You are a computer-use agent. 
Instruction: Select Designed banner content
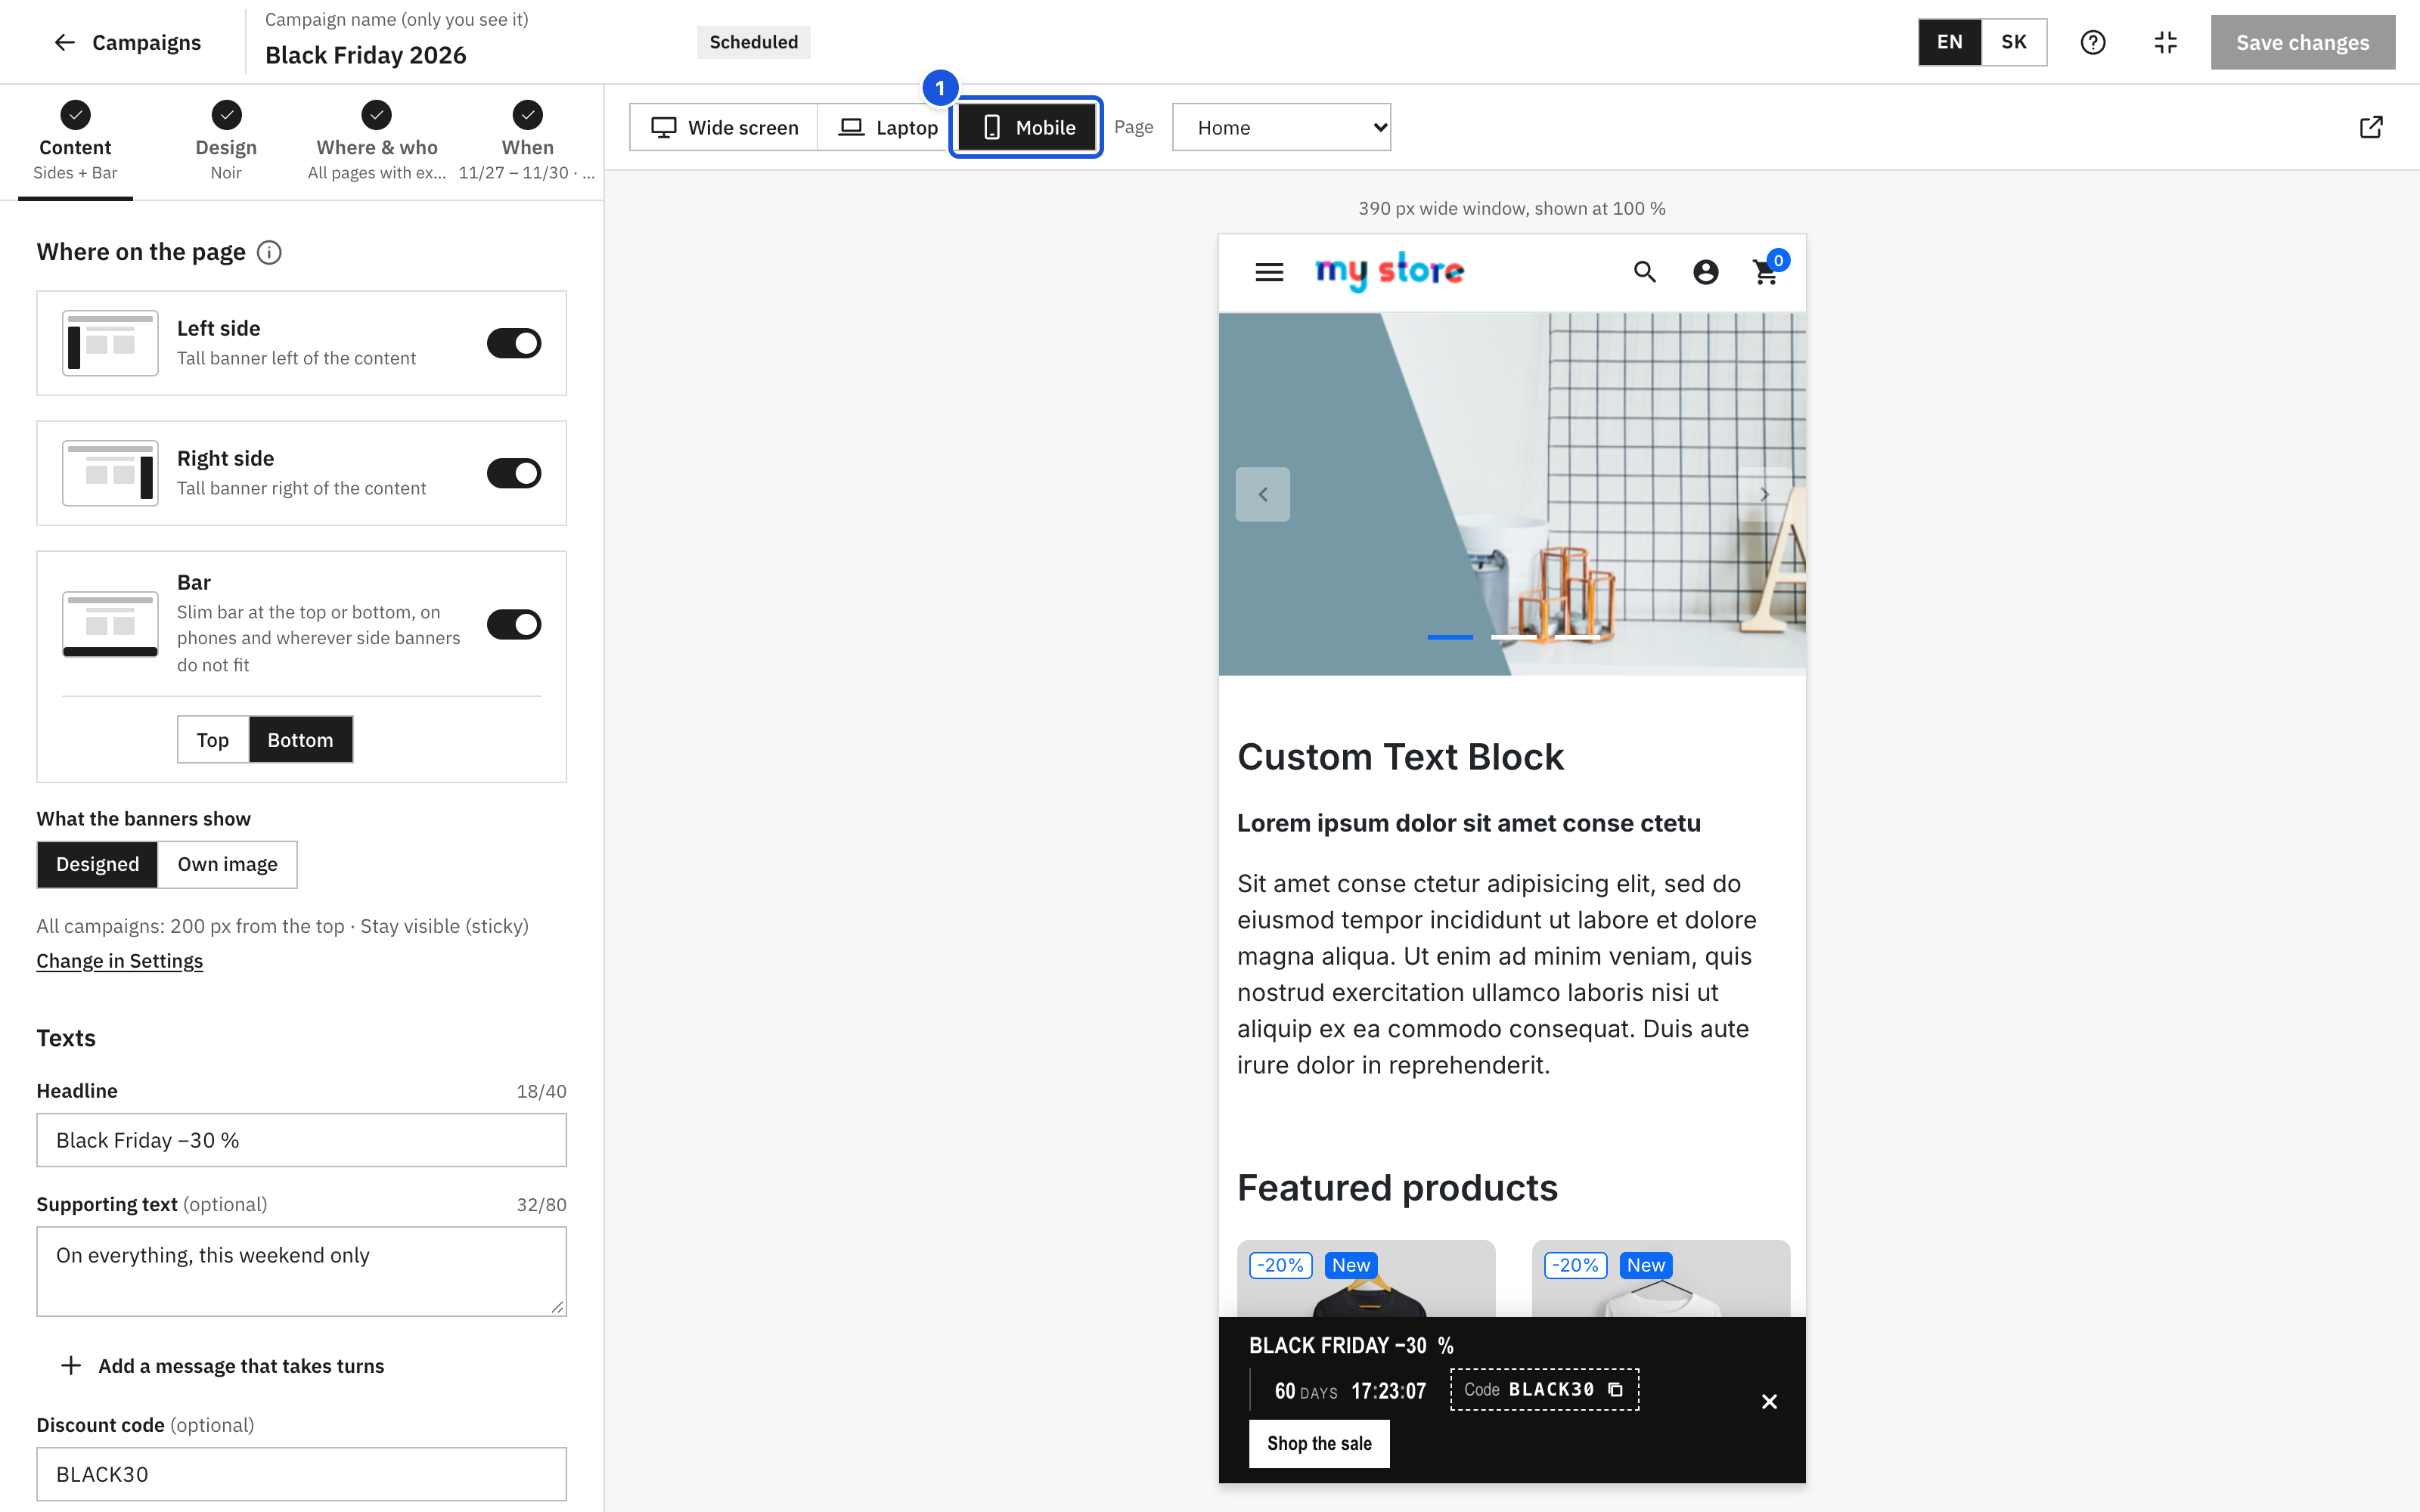pos(97,864)
